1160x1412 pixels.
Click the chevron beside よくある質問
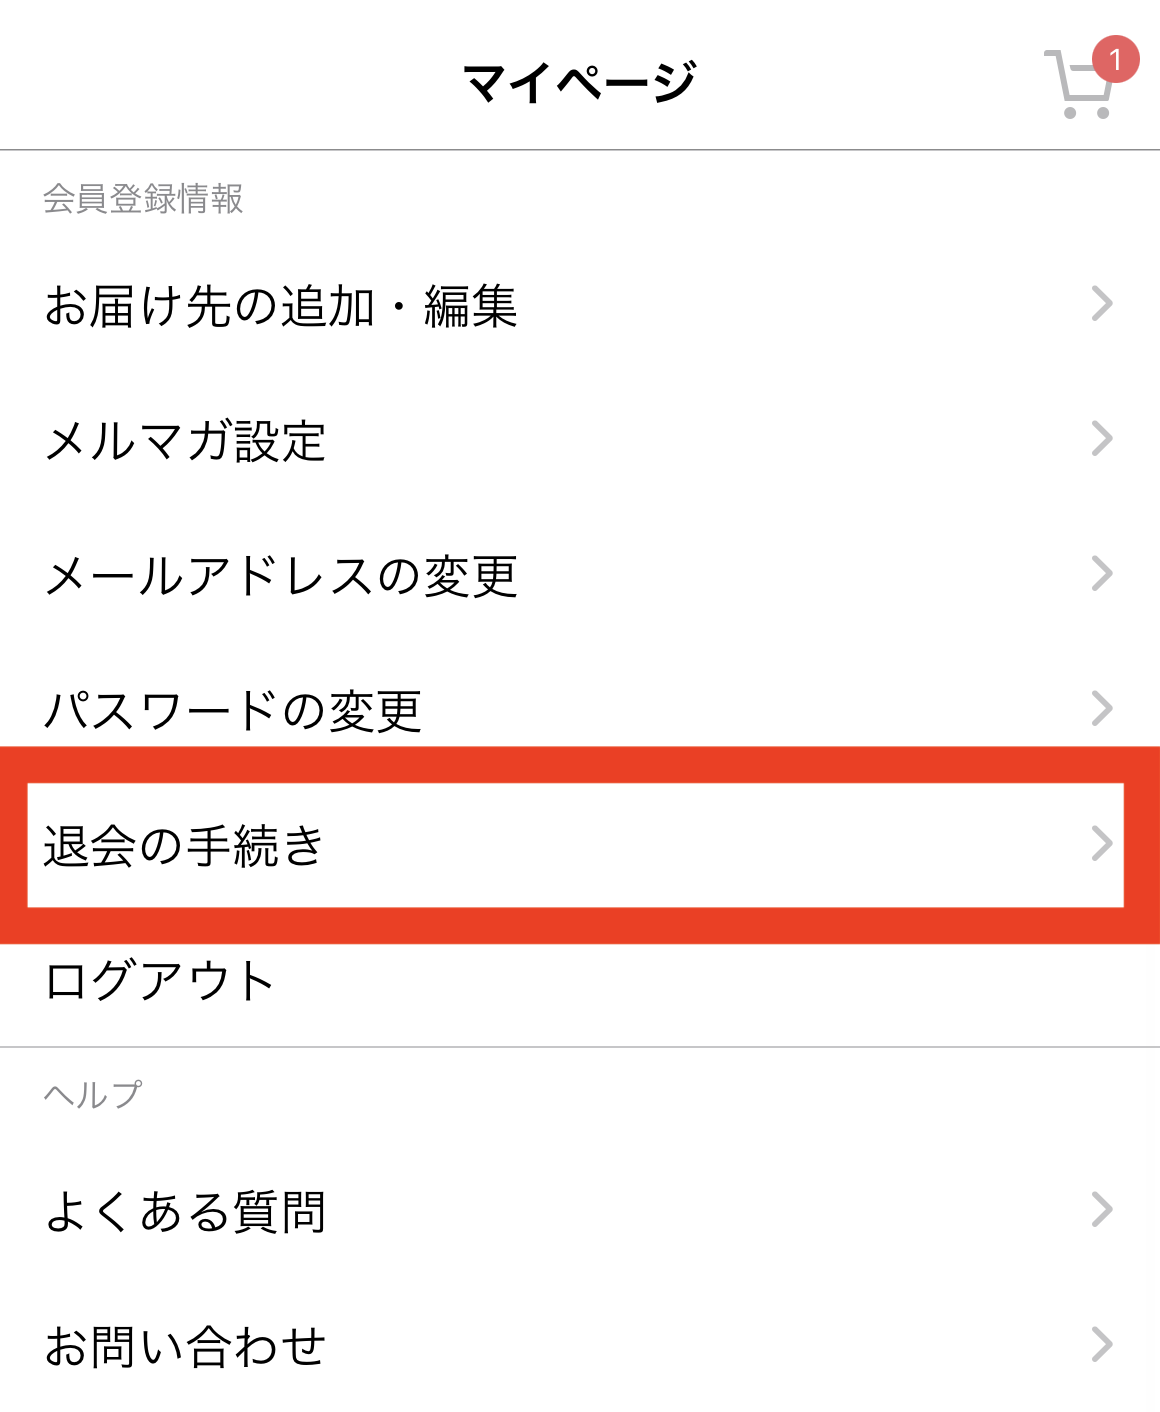click(x=1103, y=1213)
